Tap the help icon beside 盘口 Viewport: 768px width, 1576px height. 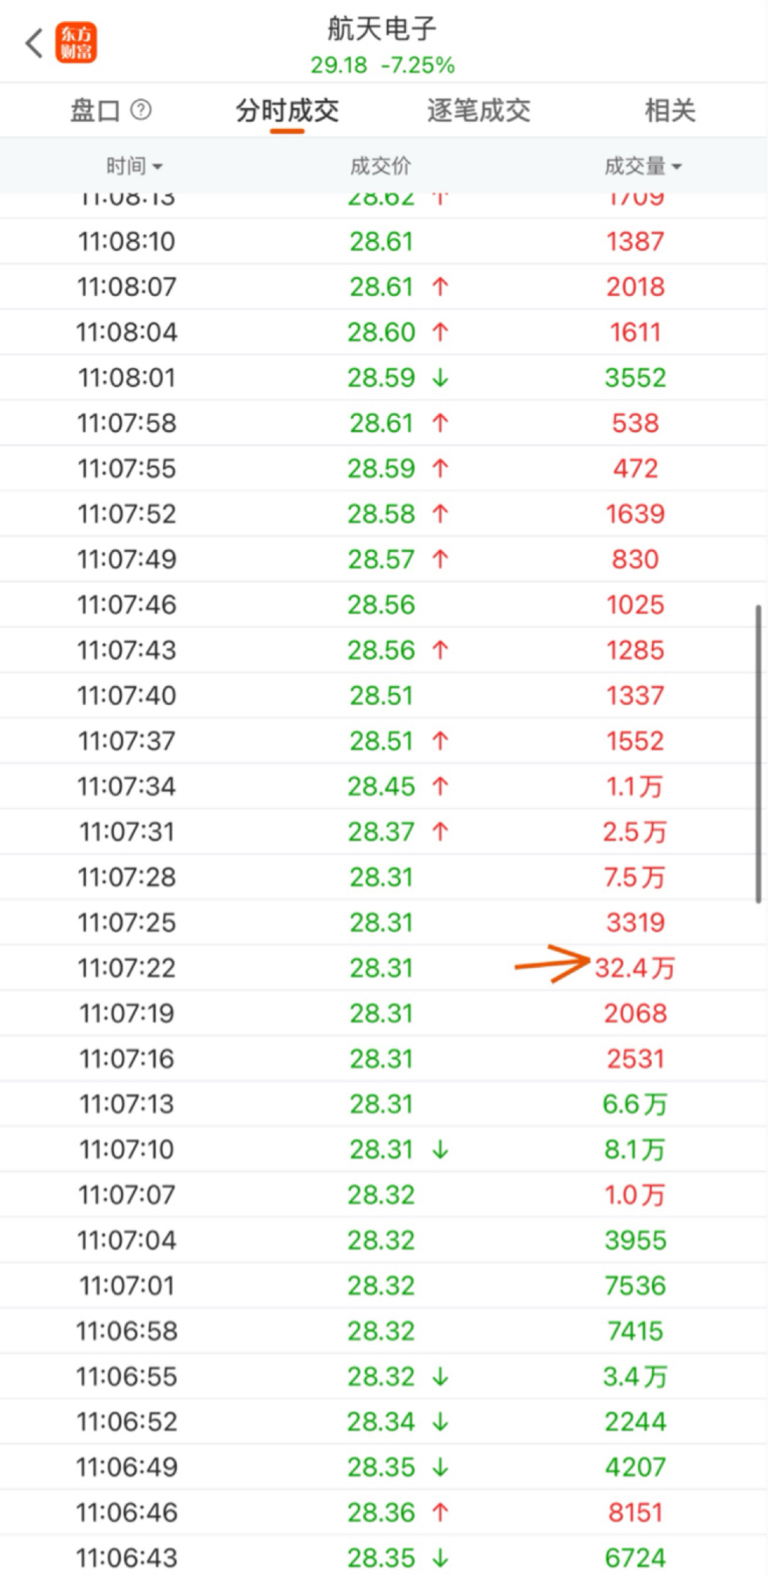click(x=141, y=110)
